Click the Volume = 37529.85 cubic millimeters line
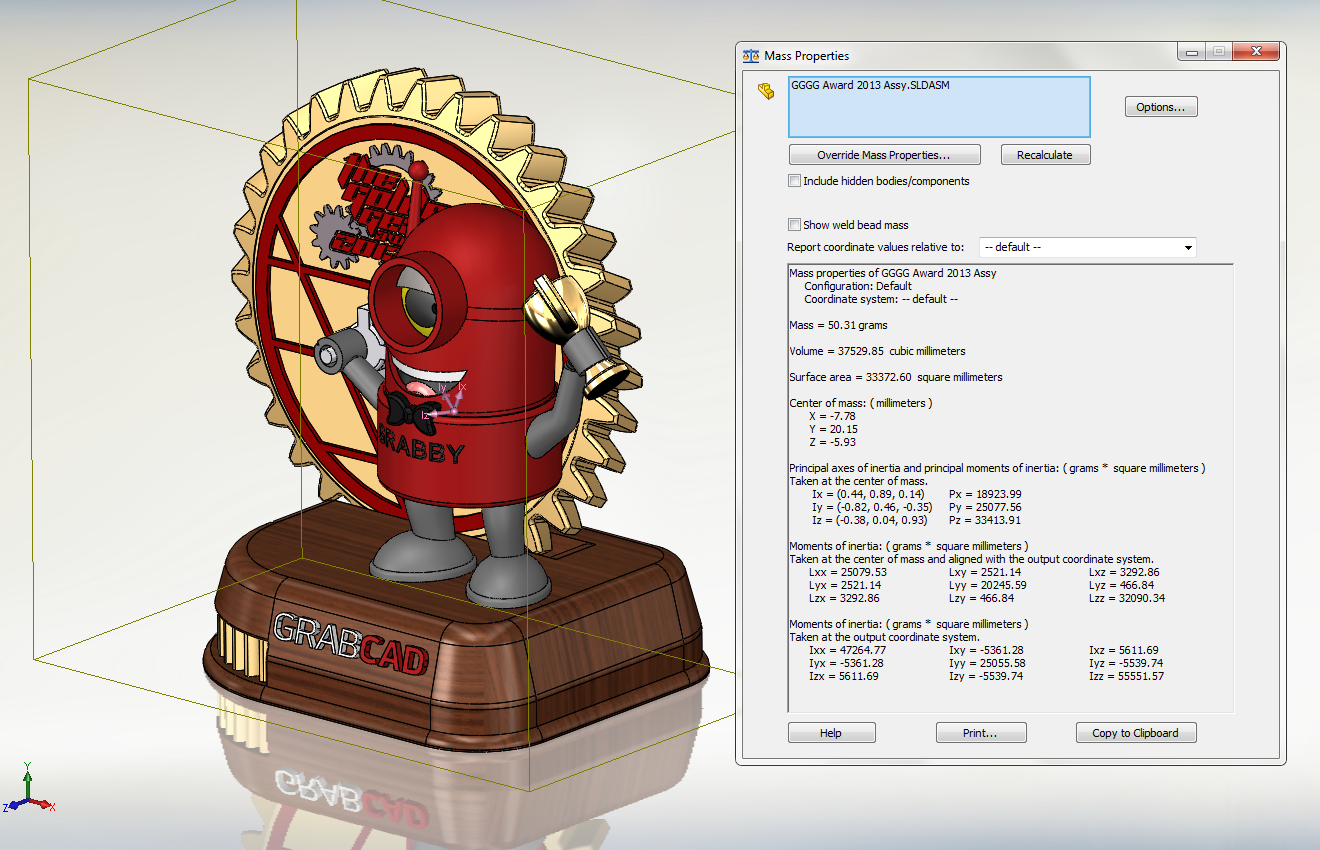Image resolution: width=1320 pixels, height=850 pixels. (x=877, y=351)
